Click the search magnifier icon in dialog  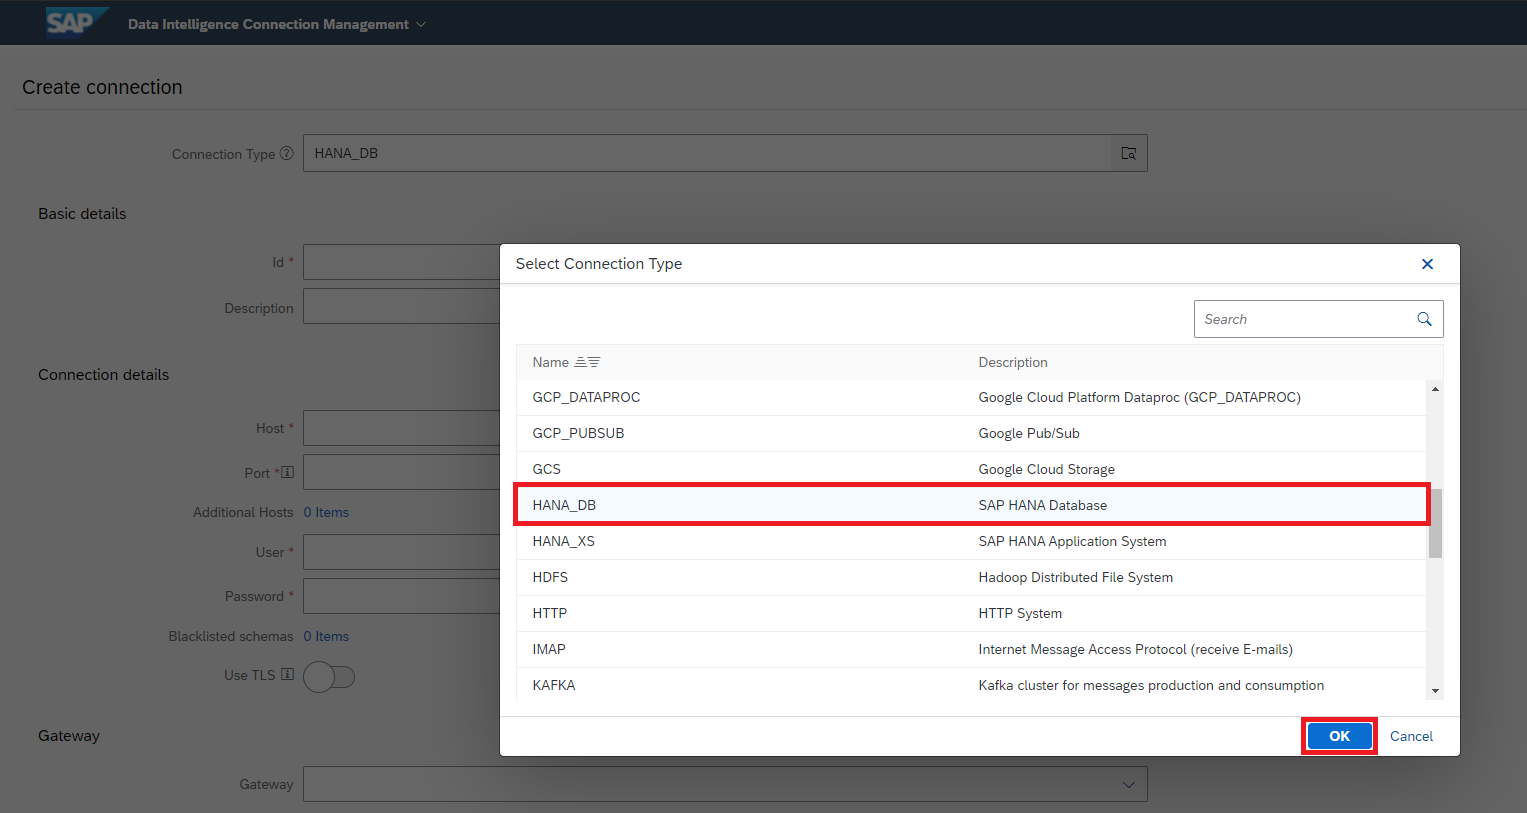tap(1424, 319)
